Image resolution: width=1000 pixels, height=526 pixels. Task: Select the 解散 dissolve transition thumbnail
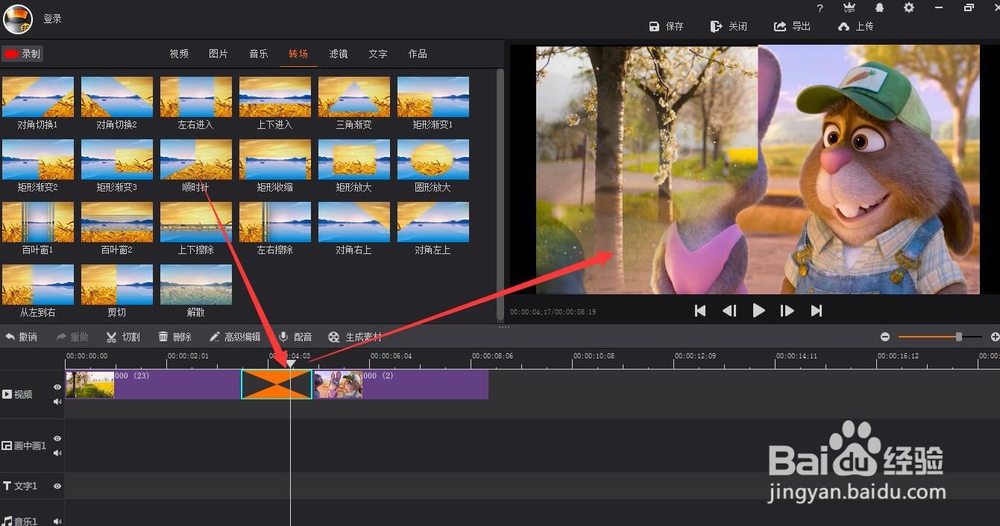[x=196, y=284]
